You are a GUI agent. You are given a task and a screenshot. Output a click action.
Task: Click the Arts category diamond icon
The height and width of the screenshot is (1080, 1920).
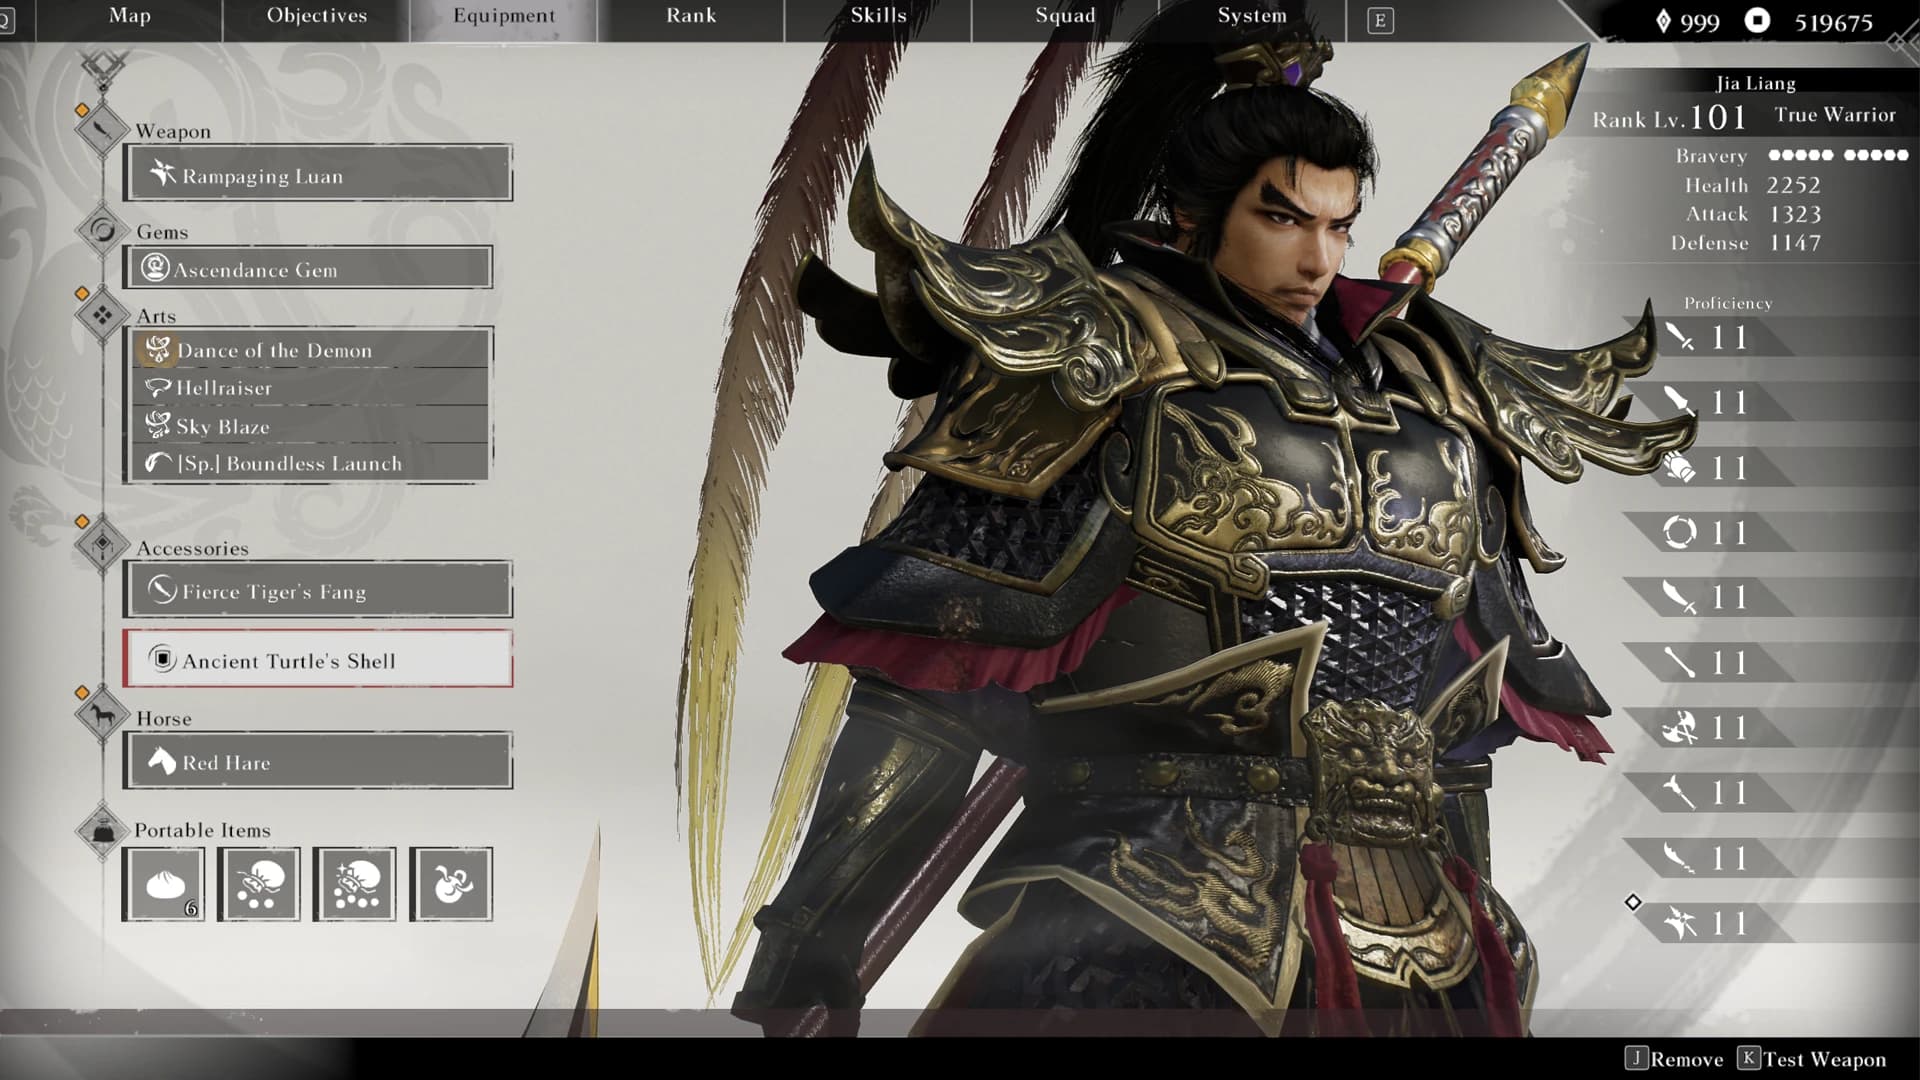pyautogui.click(x=102, y=315)
